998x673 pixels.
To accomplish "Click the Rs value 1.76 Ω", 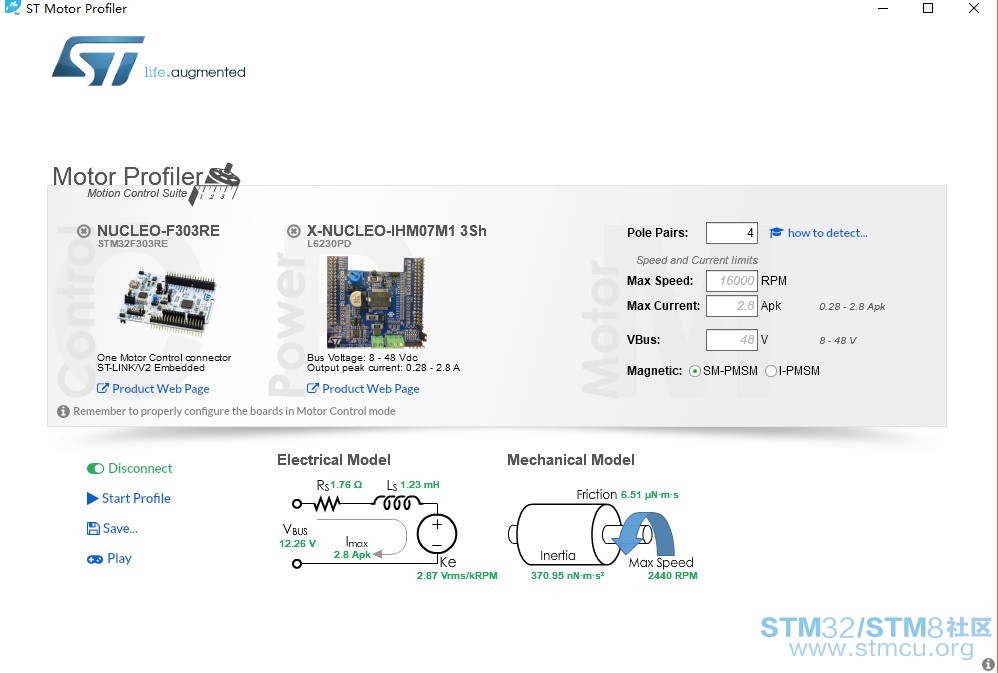I will tap(346, 485).
